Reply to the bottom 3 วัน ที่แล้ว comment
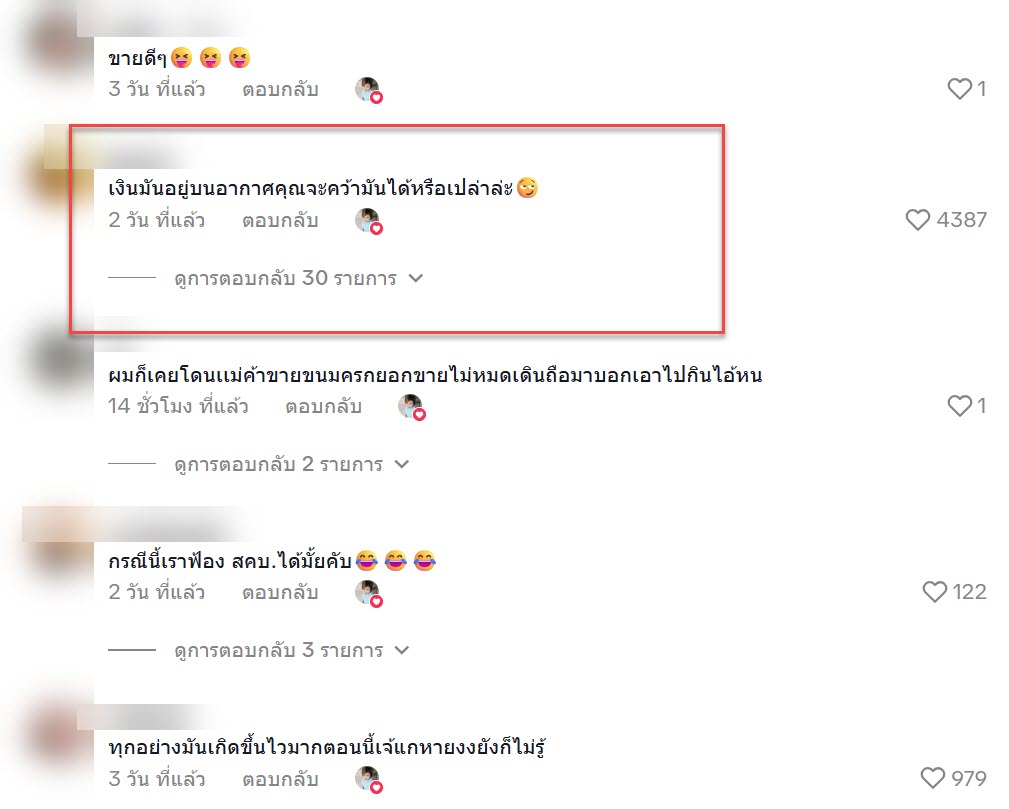The height and width of the screenshot is (809, 1009). point(280,779)
